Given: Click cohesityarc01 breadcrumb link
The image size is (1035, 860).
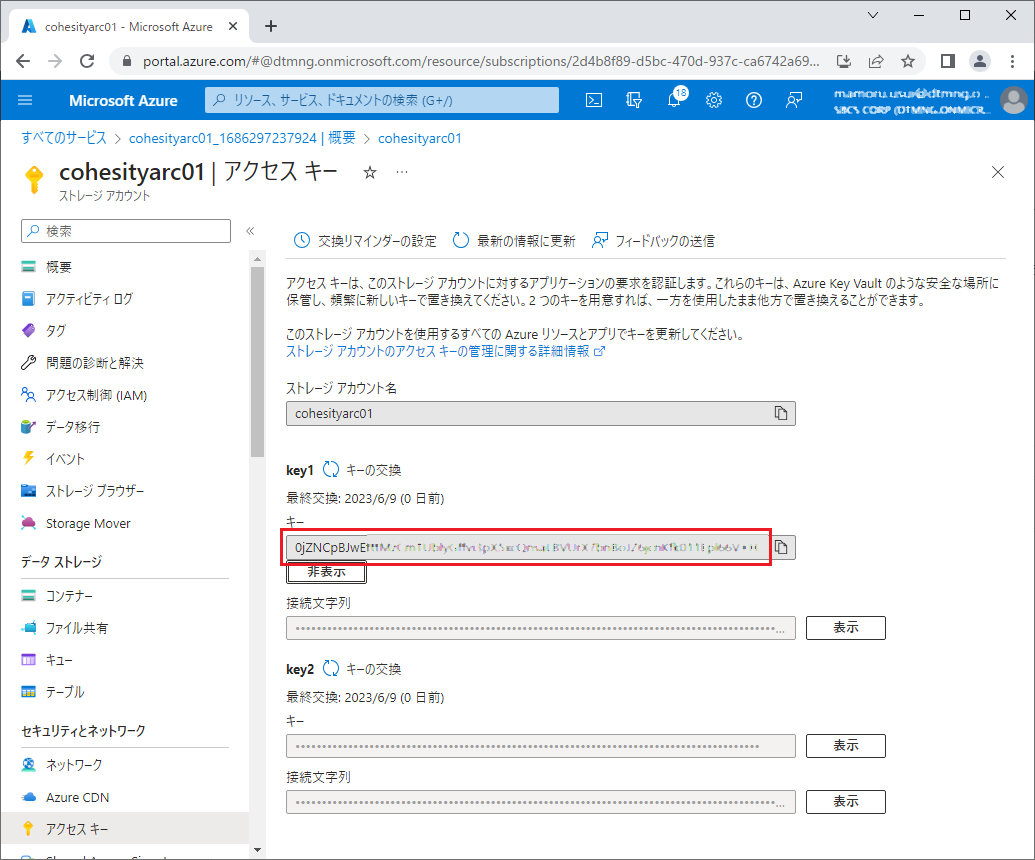Looking at the screenshot, I should pyautogui.click(x=420, y=138).
